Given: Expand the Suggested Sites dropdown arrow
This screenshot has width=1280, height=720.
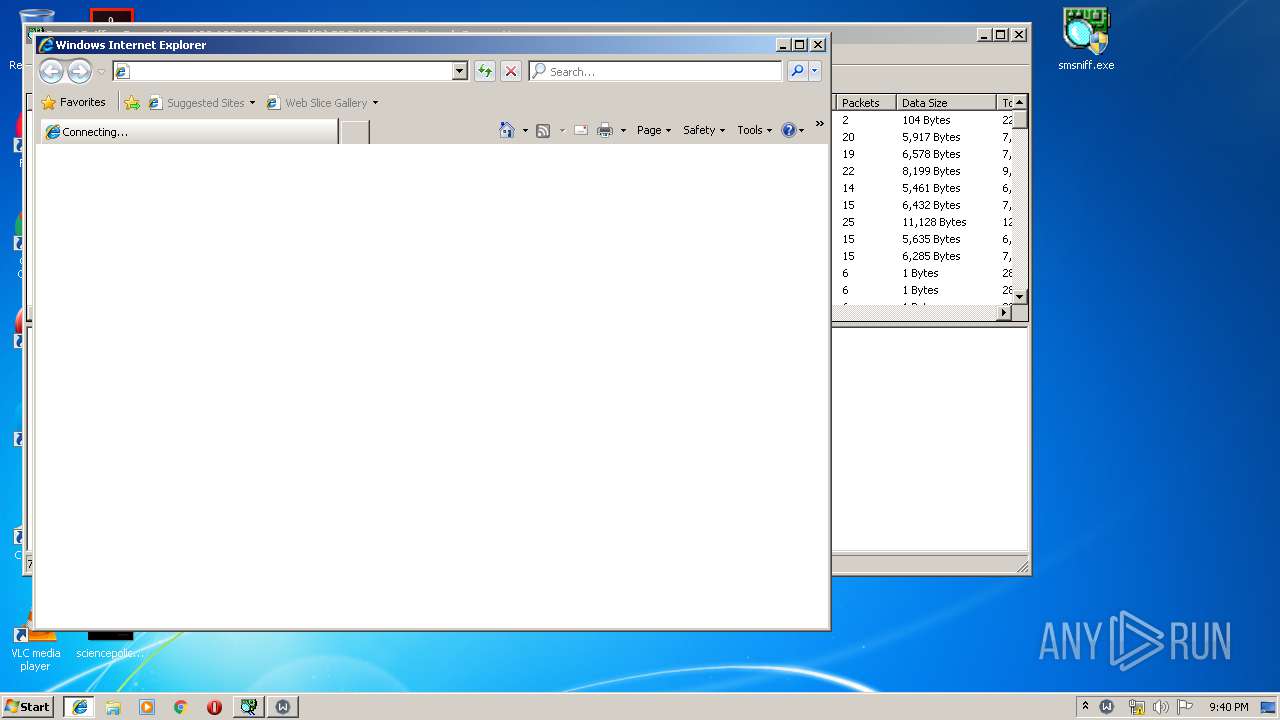Looking at the screenshot, I should tap(252, 103).
